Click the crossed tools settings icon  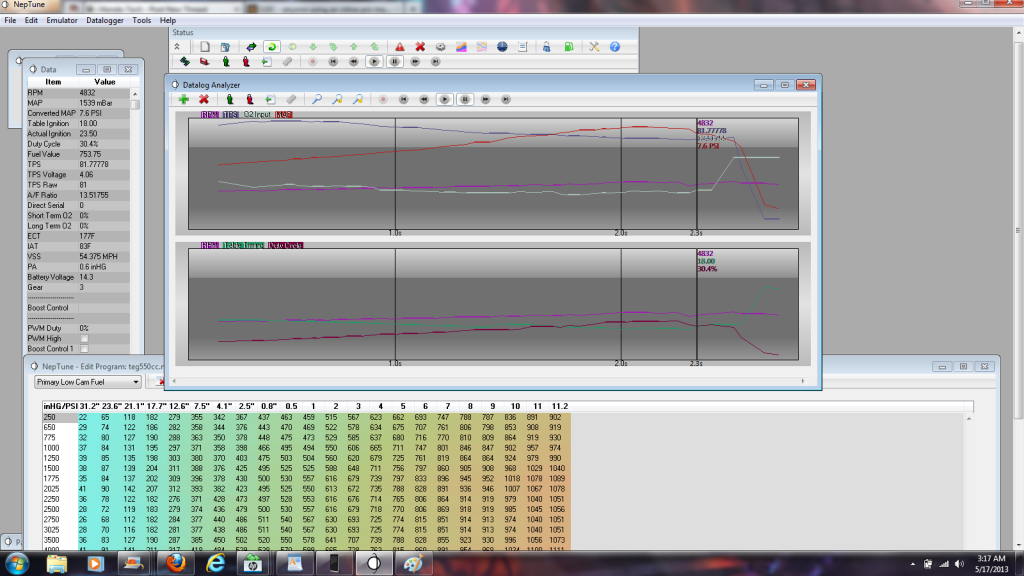pos(593,46)
